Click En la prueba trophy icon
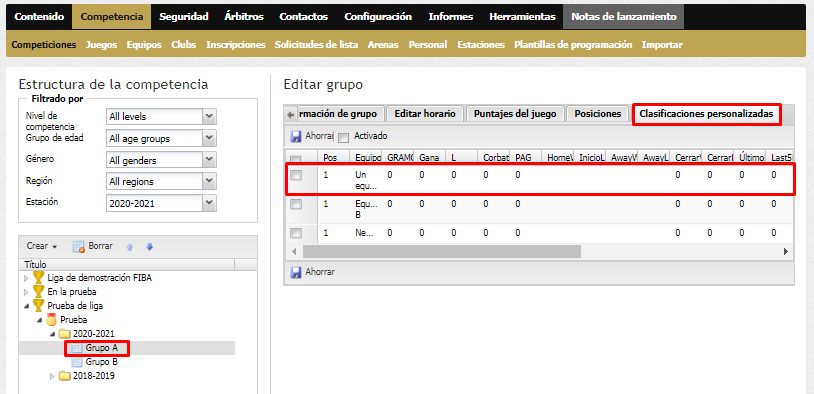Viewport: 814px width, 394px height. click(x=37, y=292)
